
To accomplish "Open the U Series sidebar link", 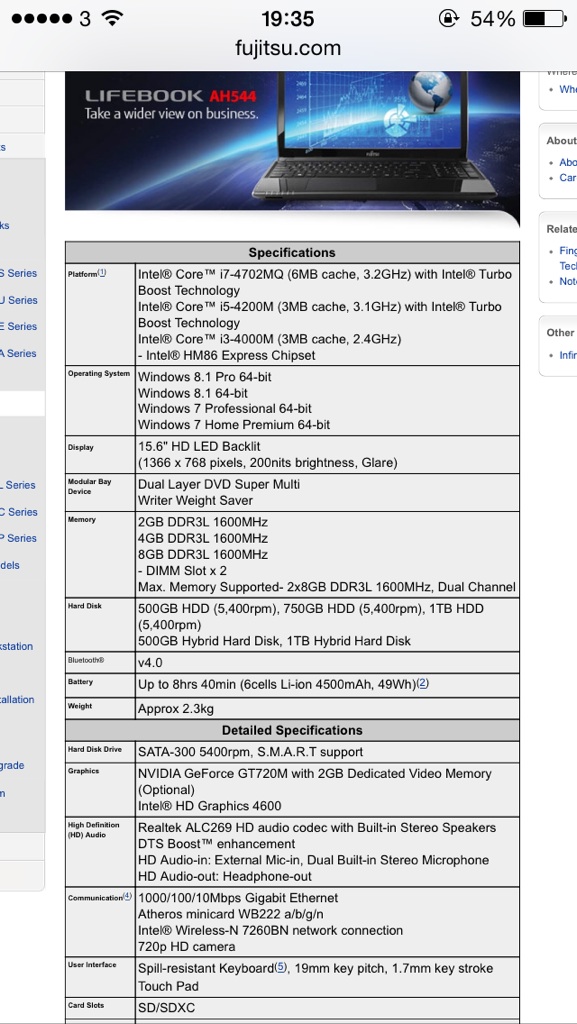I will pyautogui.click(x=18, y=300).
